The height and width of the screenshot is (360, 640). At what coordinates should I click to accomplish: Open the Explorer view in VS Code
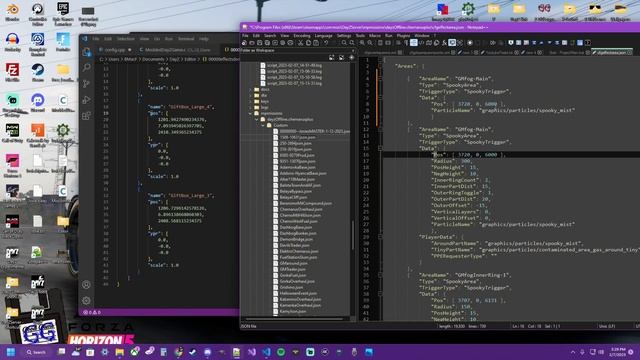87,52
